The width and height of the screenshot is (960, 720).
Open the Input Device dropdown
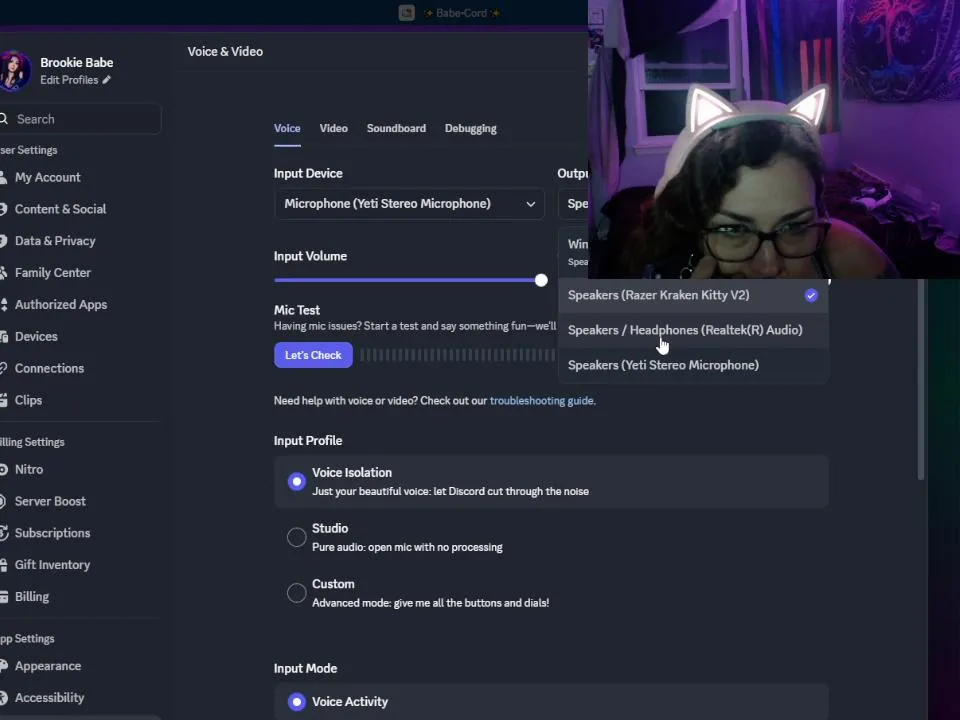[x=410, y=204]
